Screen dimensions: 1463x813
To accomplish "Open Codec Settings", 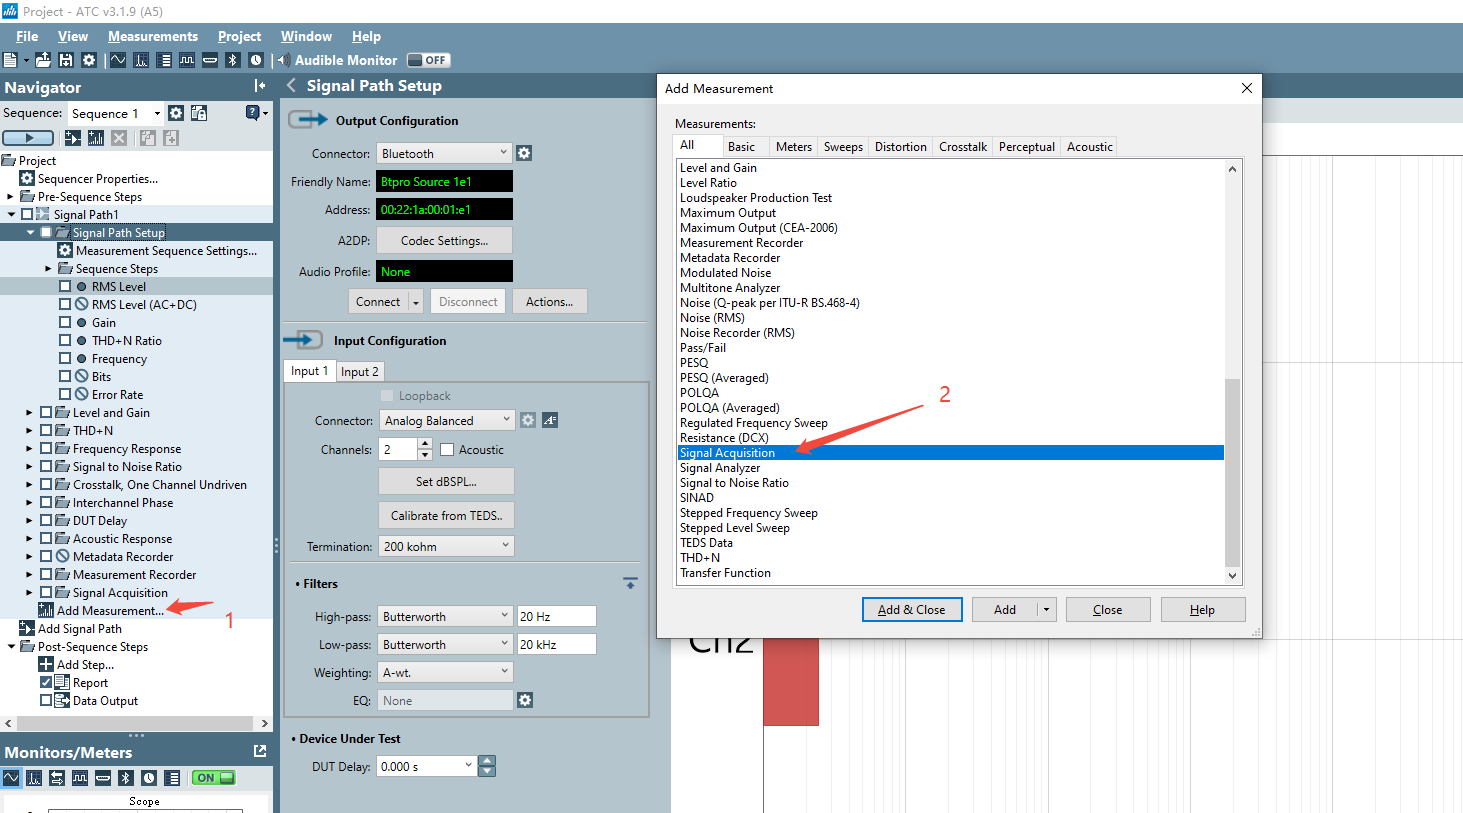I will tap(445, 240).
